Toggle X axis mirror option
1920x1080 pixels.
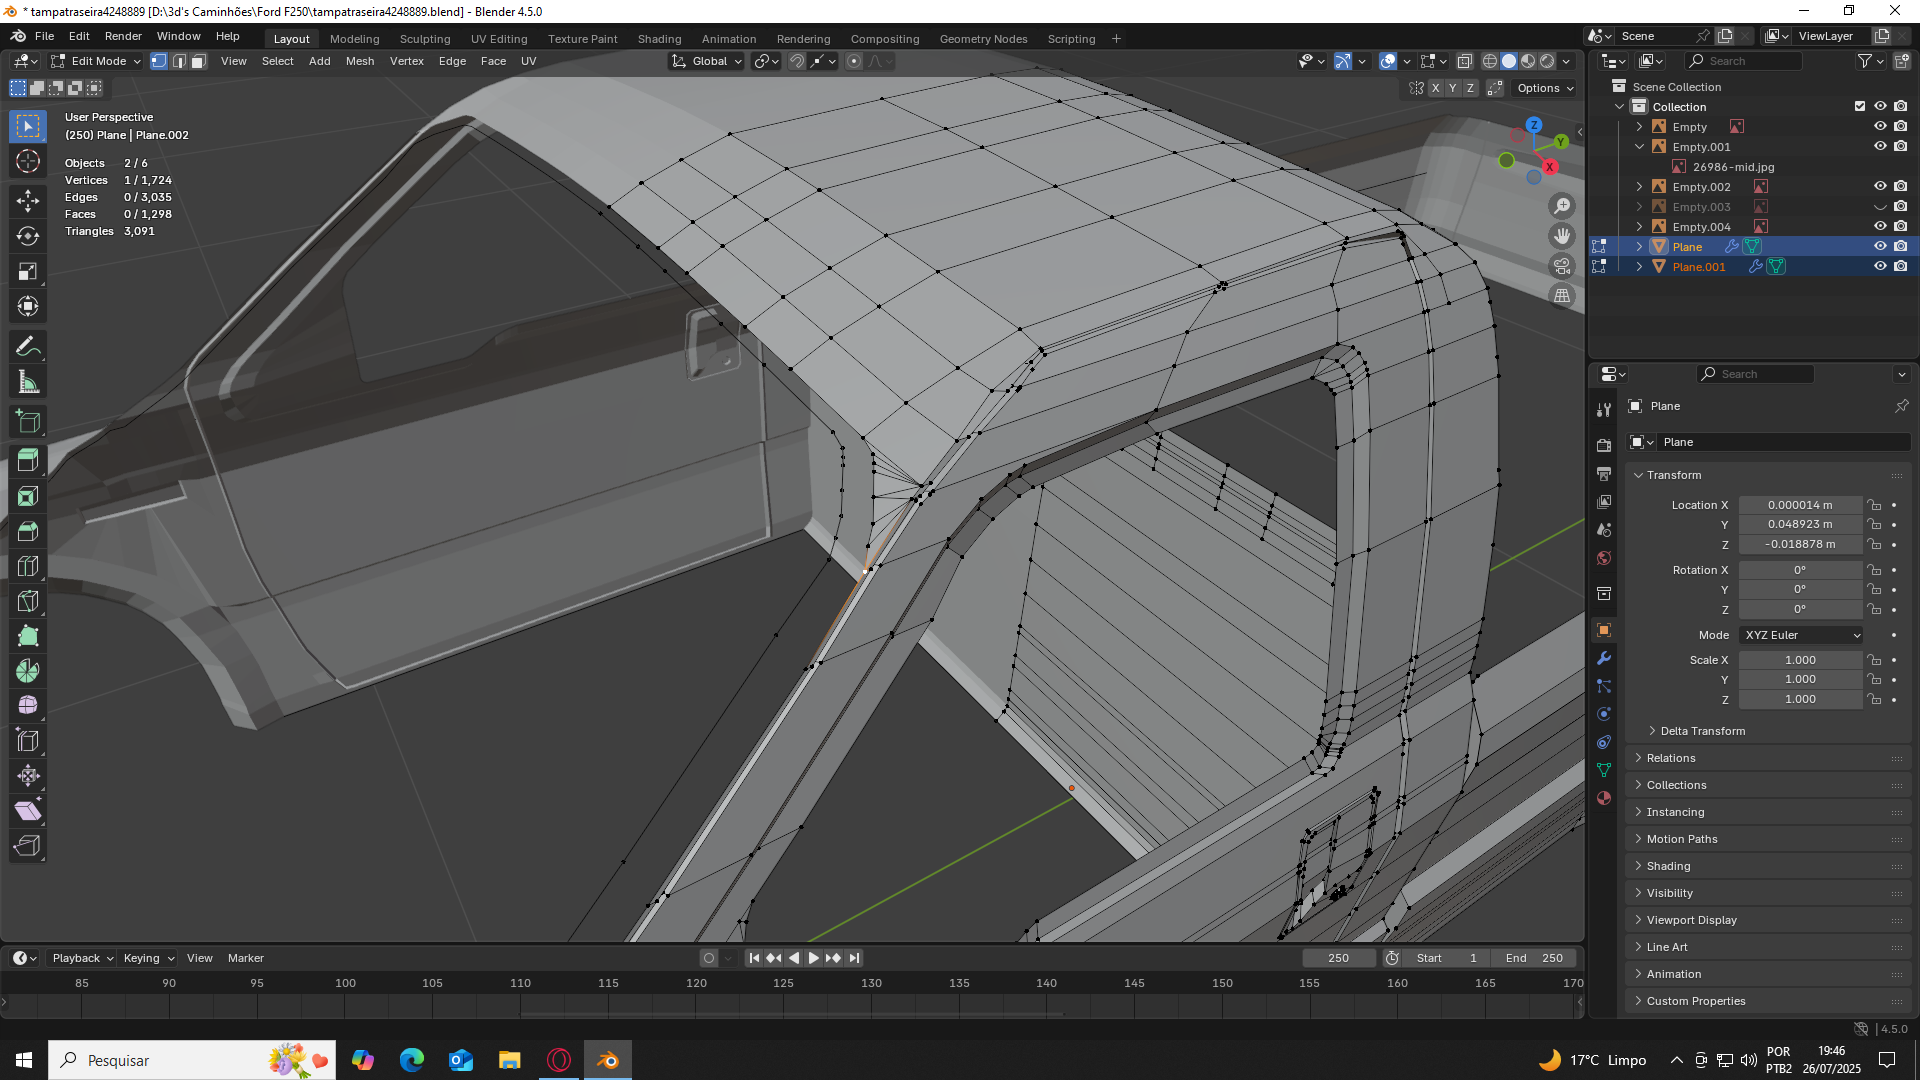point(1436,88)
